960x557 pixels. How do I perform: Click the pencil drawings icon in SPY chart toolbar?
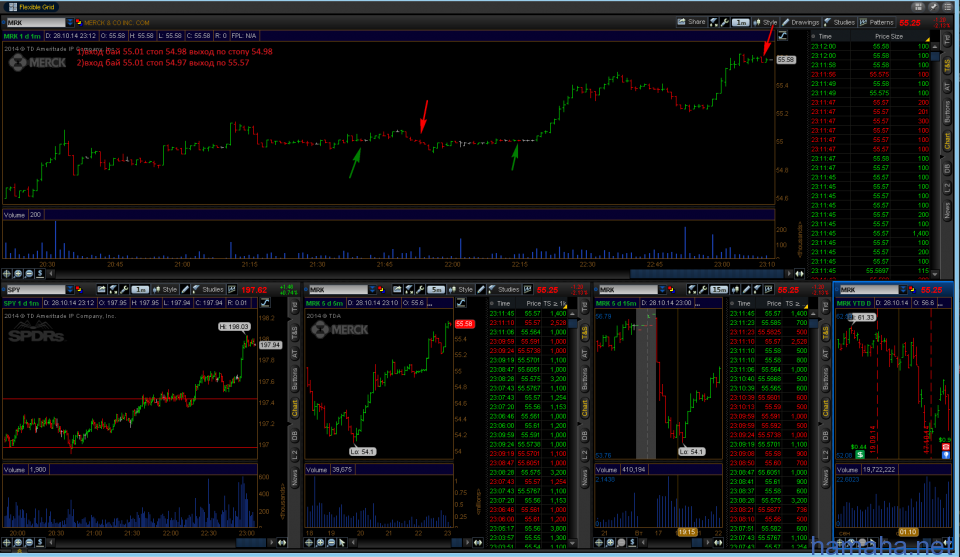point(186,290)
